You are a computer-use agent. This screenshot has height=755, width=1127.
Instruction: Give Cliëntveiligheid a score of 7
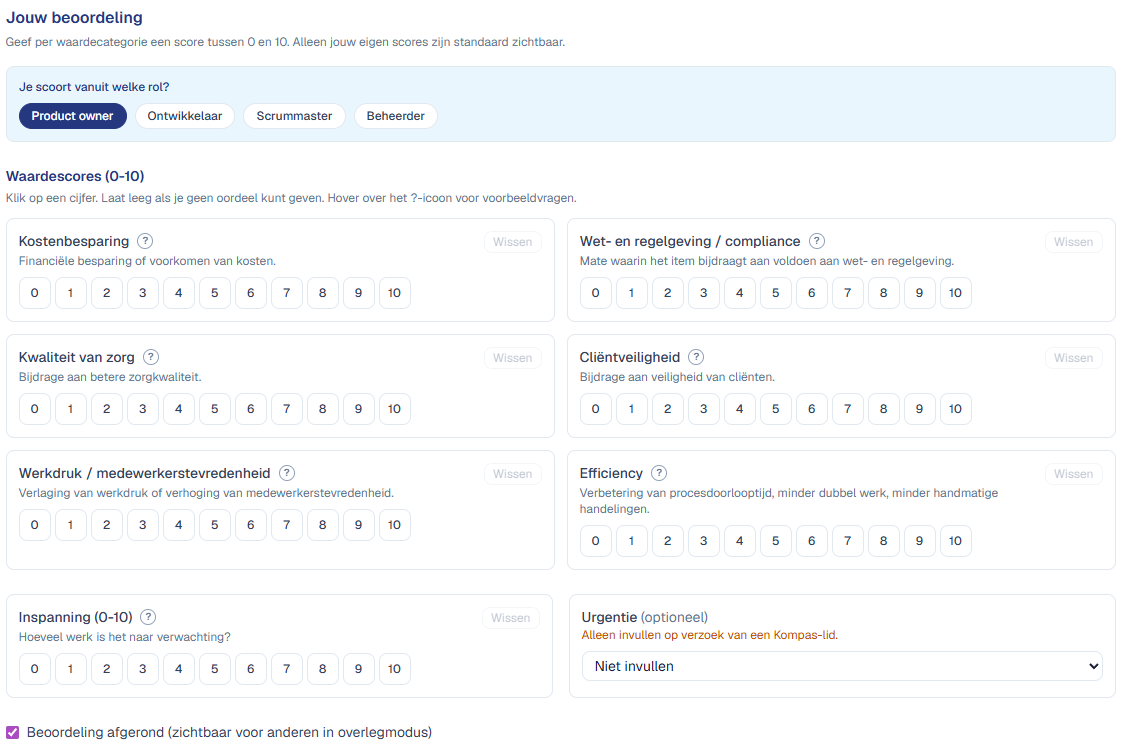tap(847, 408)
